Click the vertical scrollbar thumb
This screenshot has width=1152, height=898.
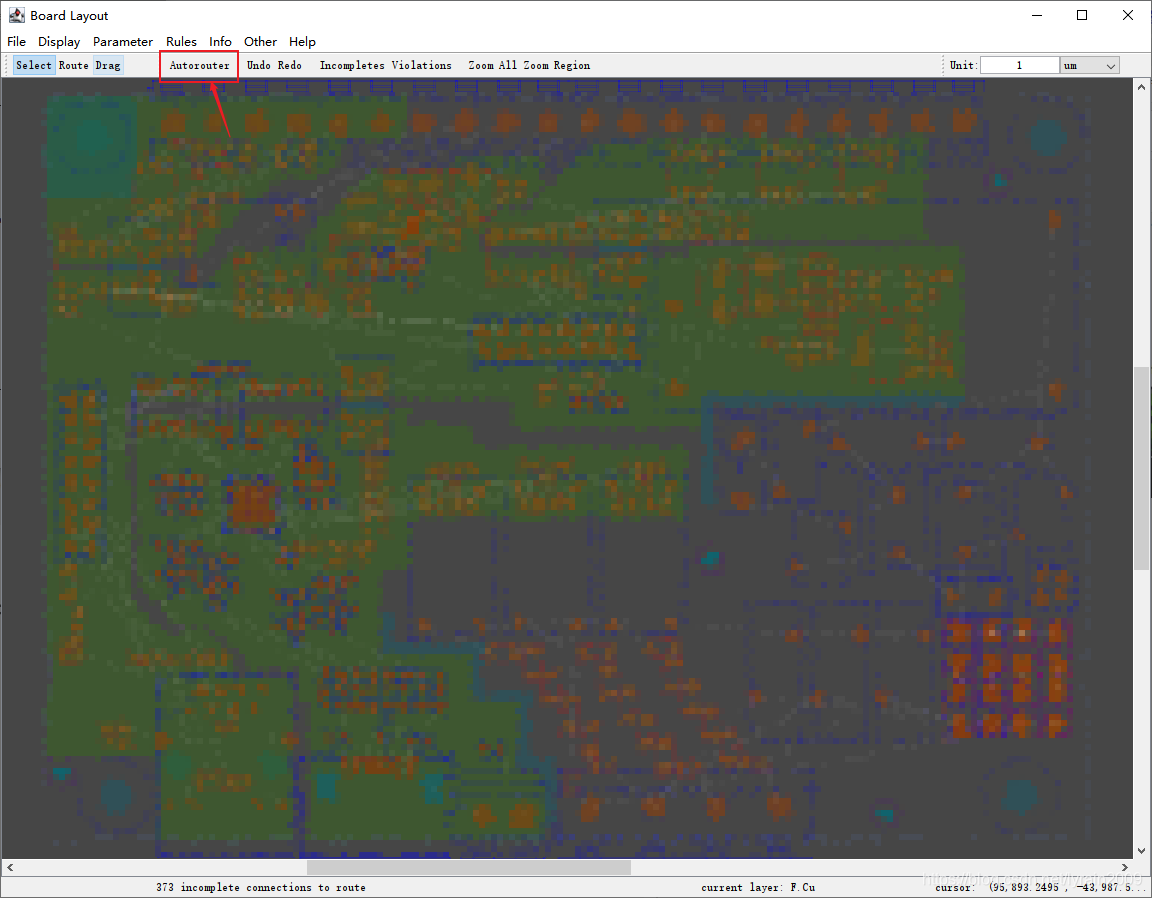pyautogui.click(x=1141, y=467)
